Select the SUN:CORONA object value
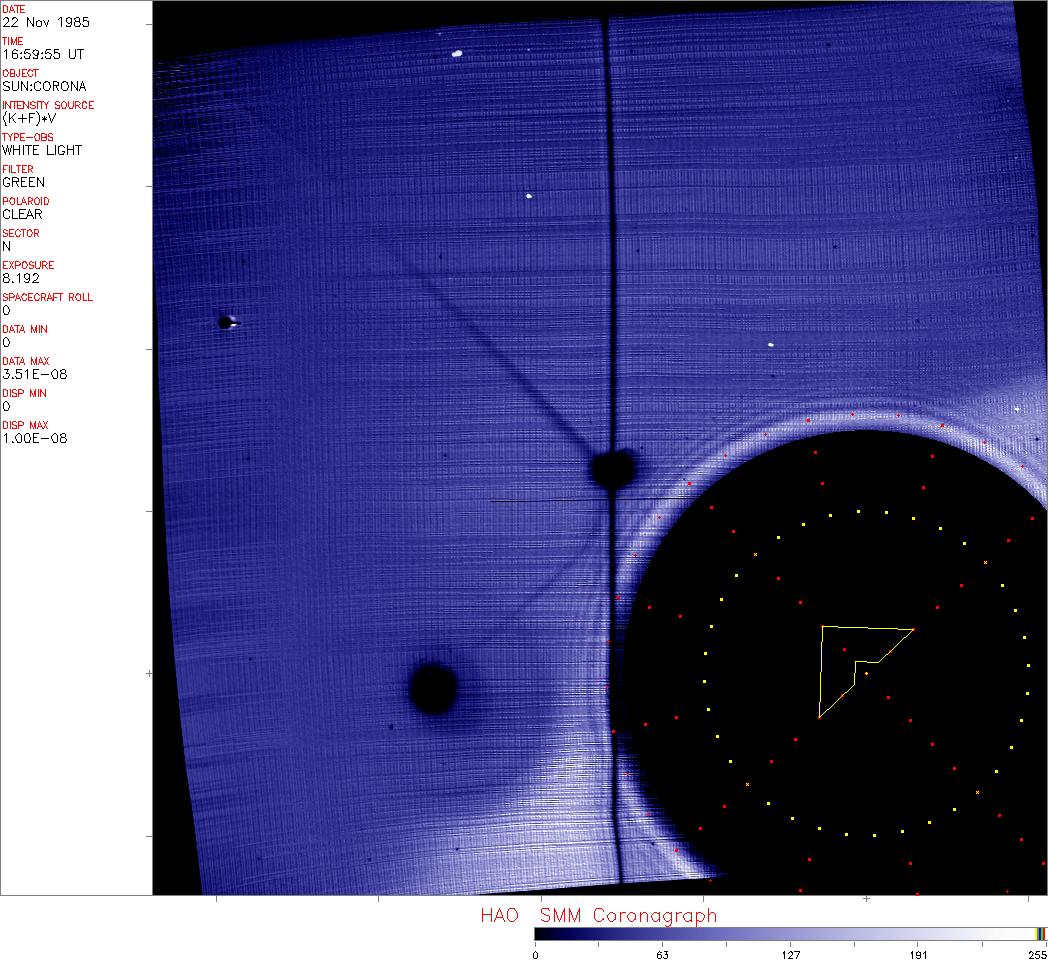Screen dimensions: 1048x960 tap(44, 86)
